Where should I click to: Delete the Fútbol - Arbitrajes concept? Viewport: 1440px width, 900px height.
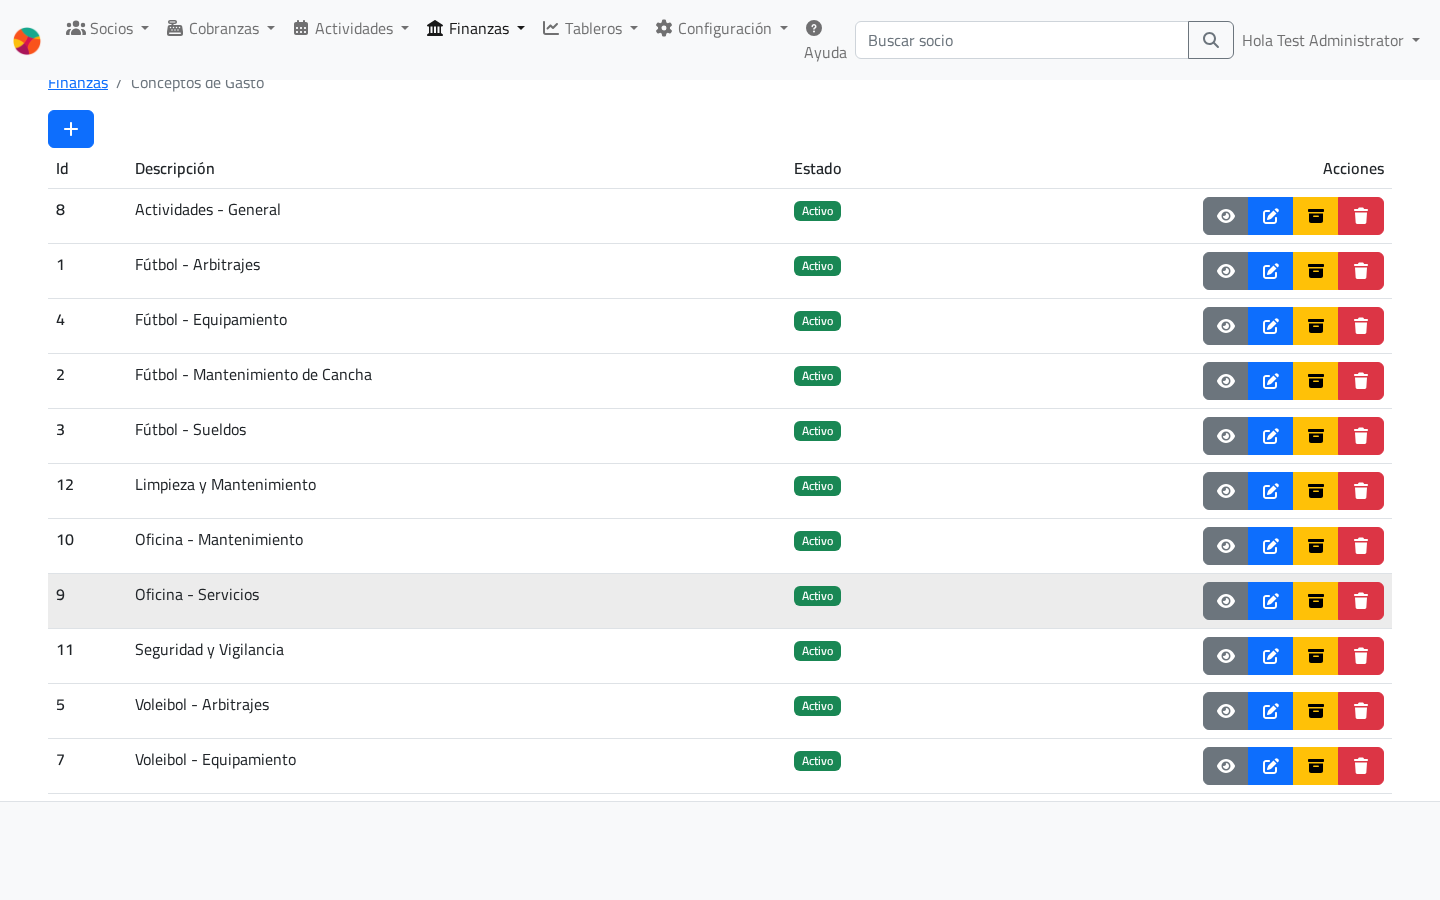pyautogui.click(x=1361, y=271)
